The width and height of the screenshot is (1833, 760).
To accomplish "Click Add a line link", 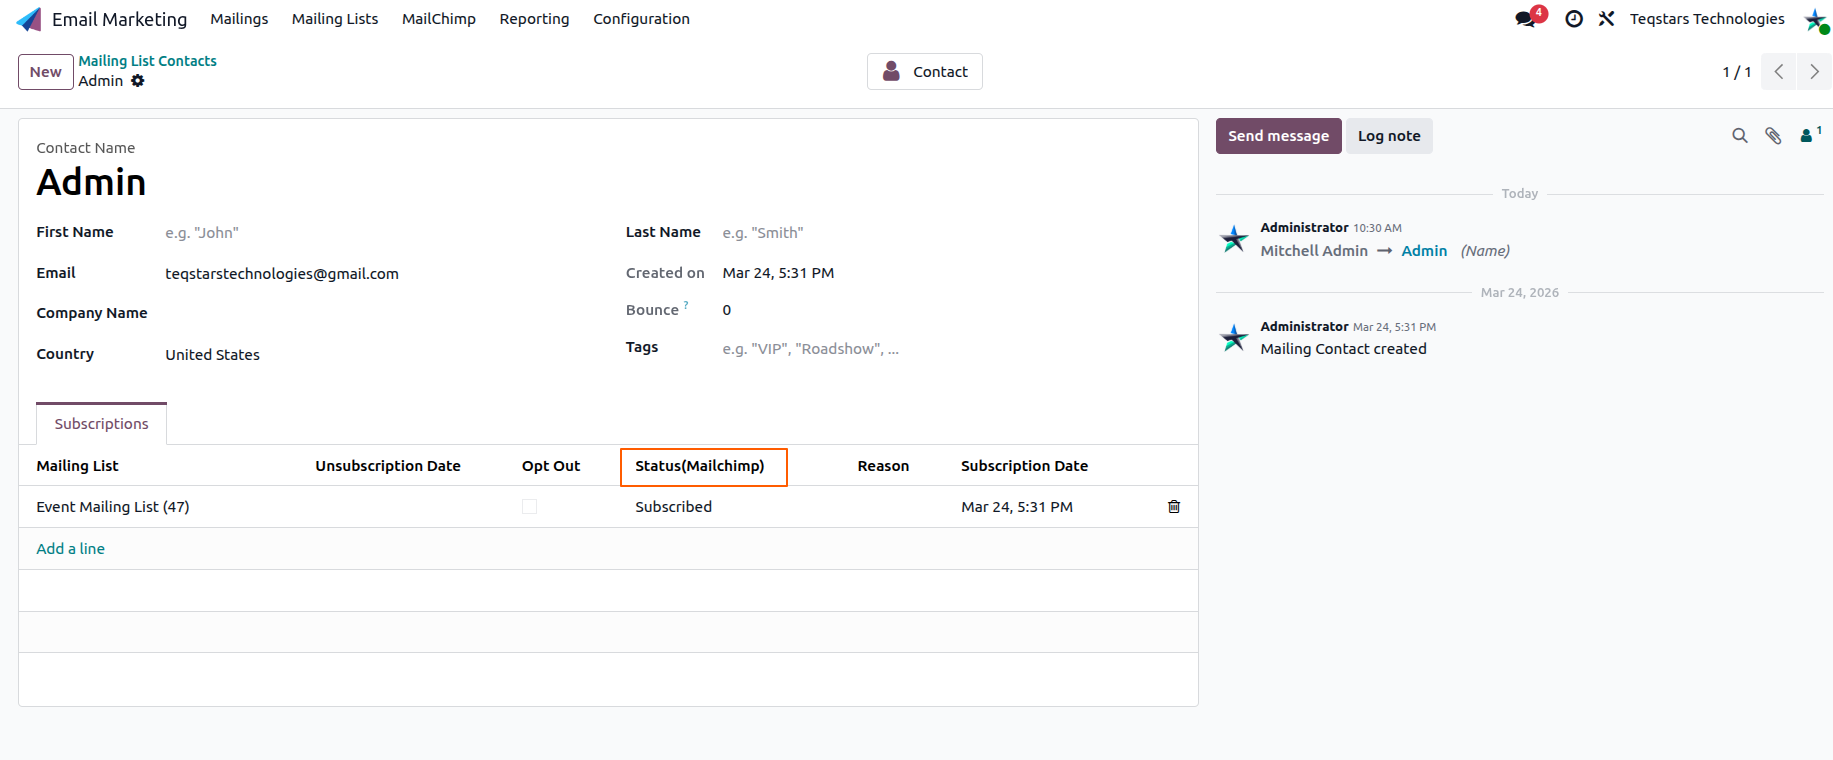I will coord(70,549).
